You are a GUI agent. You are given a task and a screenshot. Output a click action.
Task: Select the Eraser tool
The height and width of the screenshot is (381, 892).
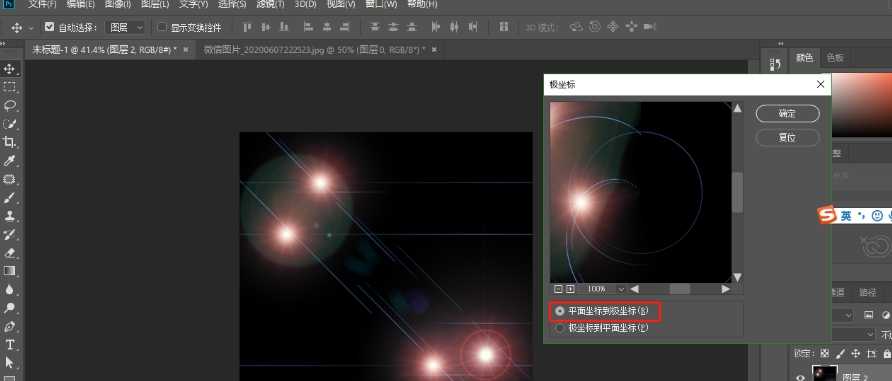10,253
